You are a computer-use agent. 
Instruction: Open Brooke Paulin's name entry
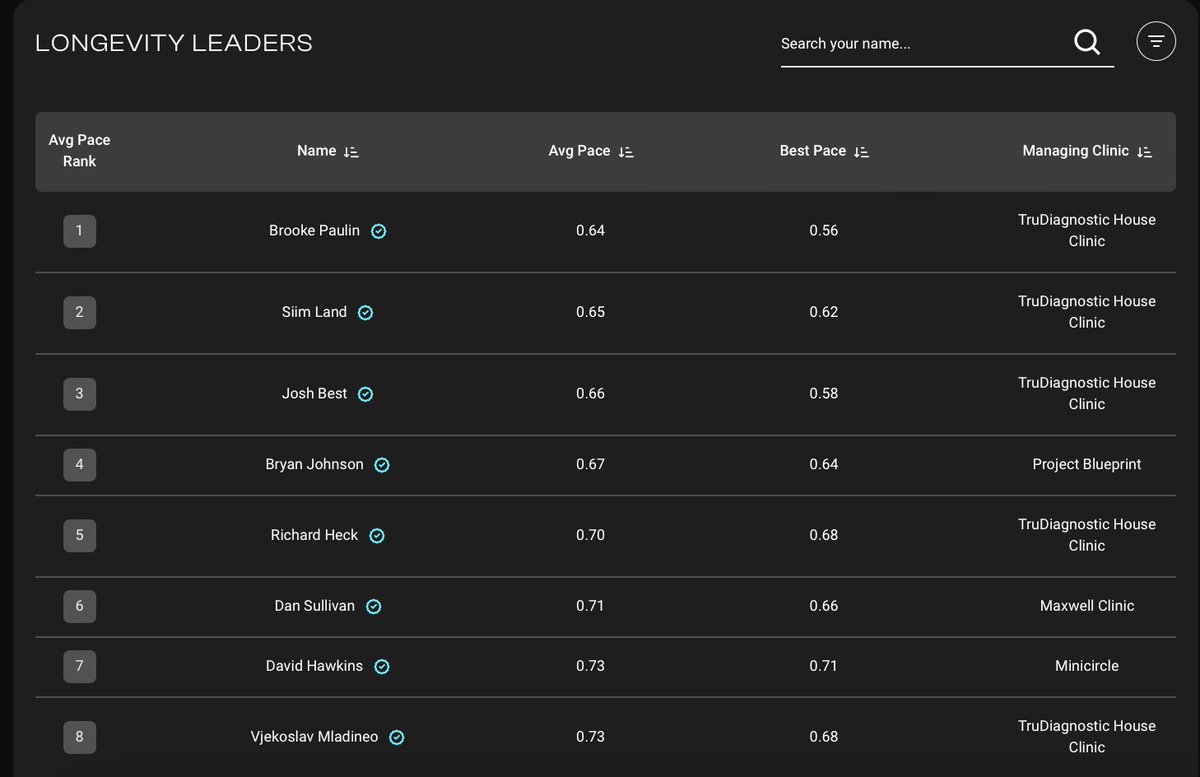pos(314,231)
